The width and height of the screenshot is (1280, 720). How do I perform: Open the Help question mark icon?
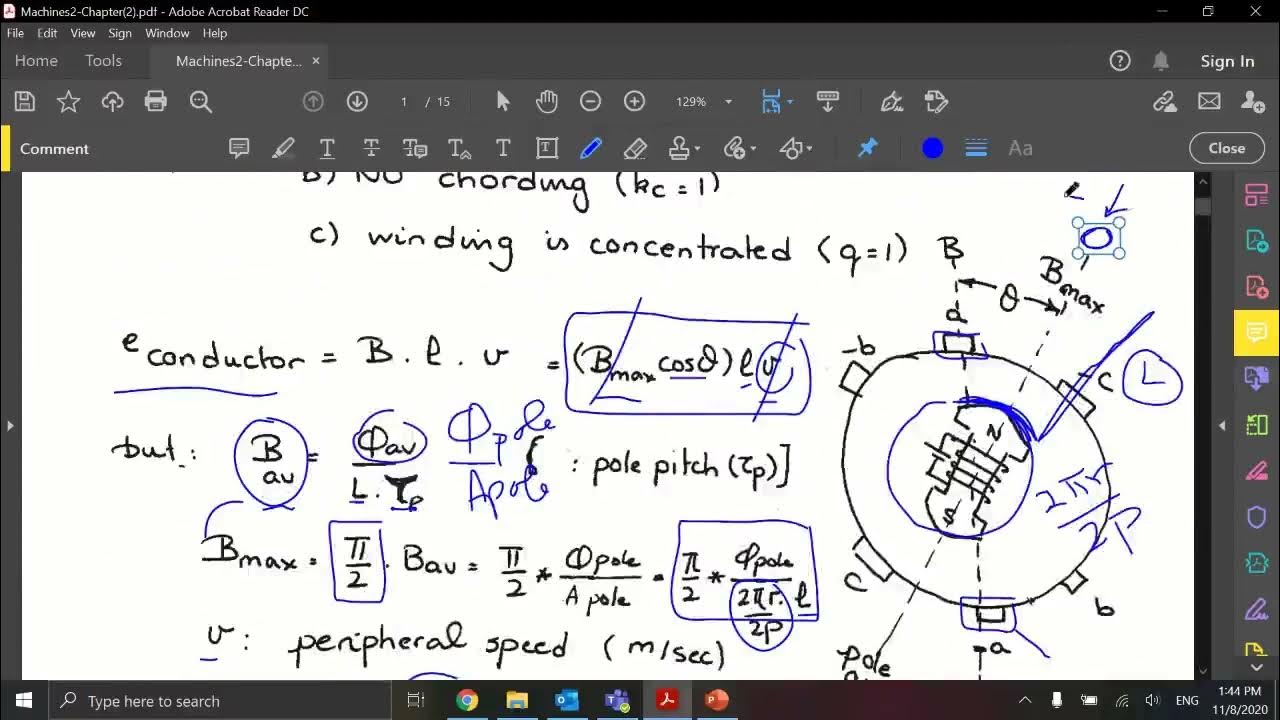pos(1120,61)
